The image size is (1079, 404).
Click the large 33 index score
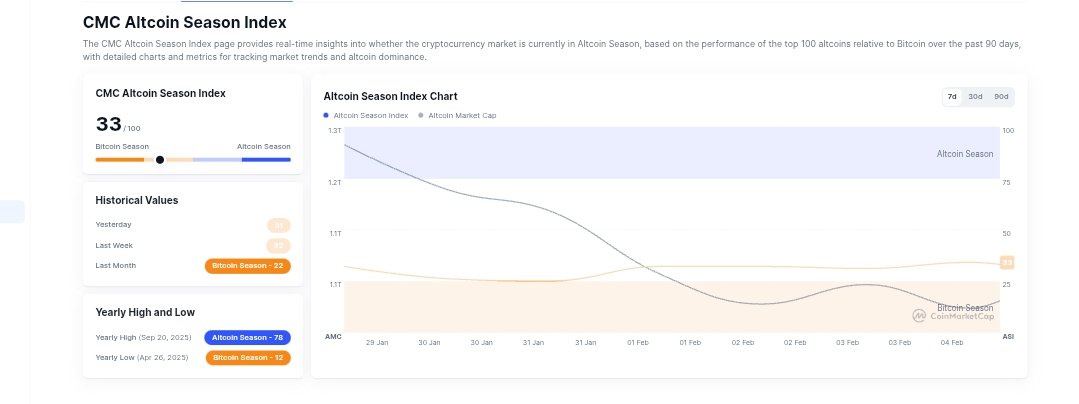(108, 124)
